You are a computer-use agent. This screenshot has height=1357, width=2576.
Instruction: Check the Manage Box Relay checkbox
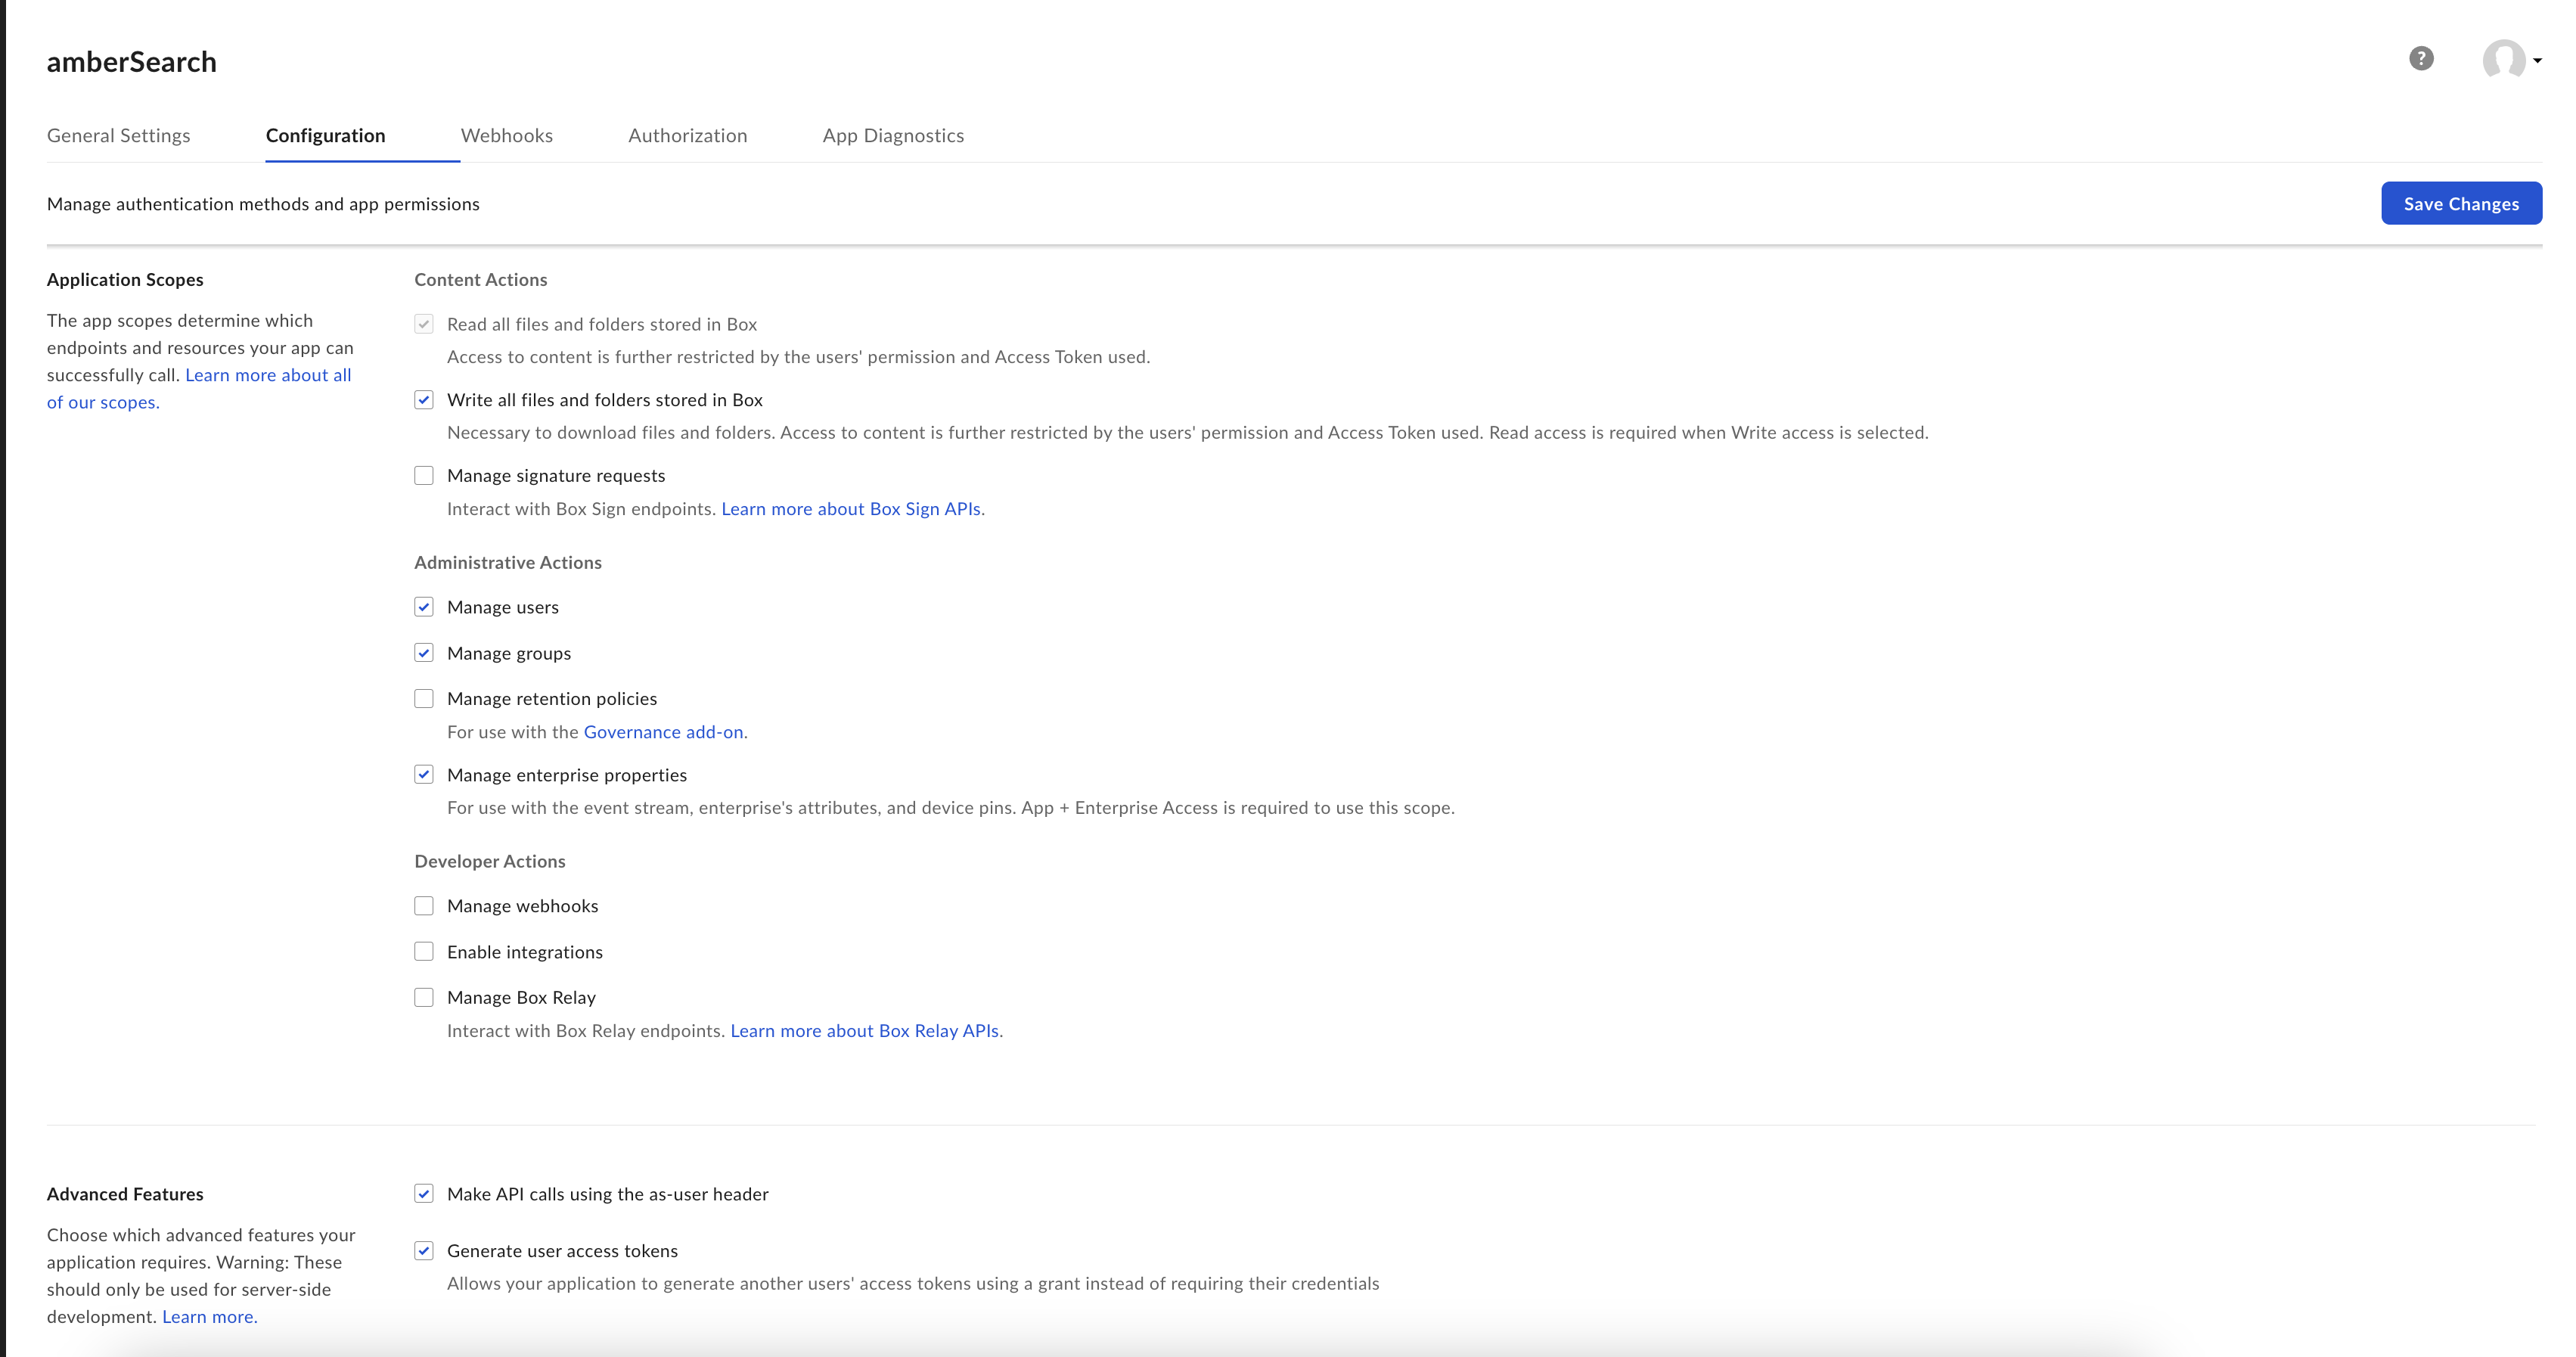pos(424,998)
